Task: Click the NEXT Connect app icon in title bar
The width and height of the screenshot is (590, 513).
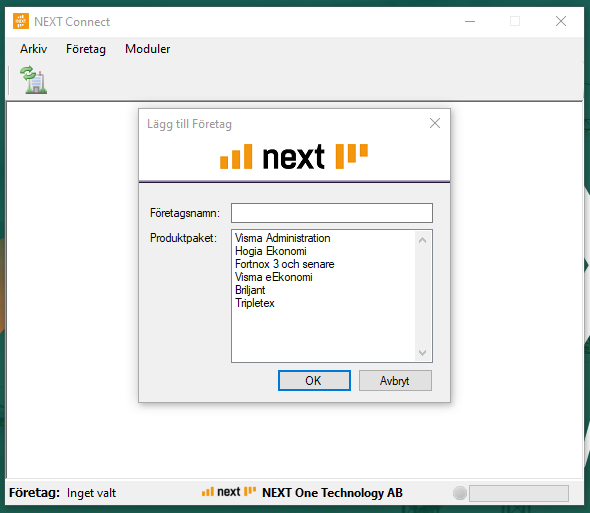Action: 21,21
